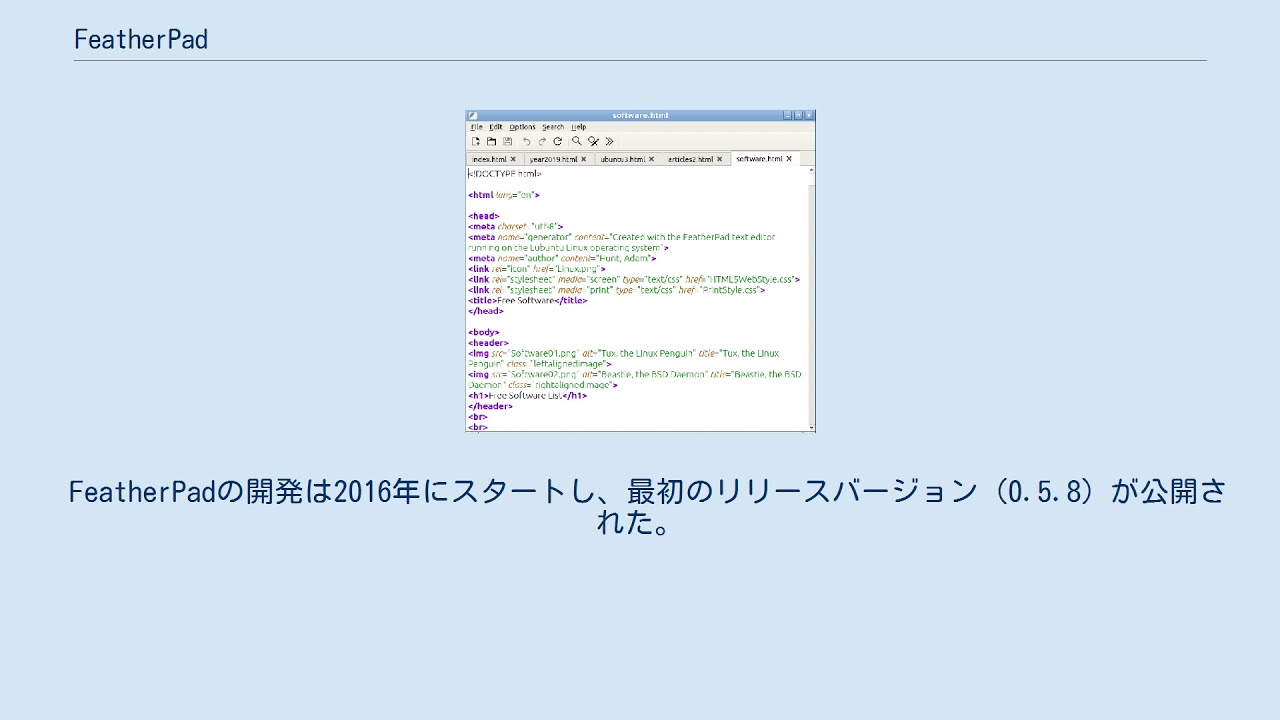This screenshot has width=1280, height=720.
Task: Select the software.html tab
Action: pos(765,158)
